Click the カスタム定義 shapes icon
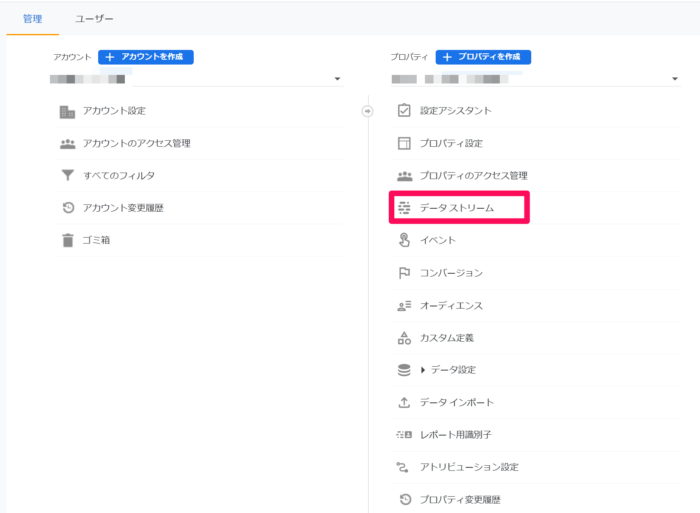Viewport: 700px width, 513px height. tap(404, 338)
